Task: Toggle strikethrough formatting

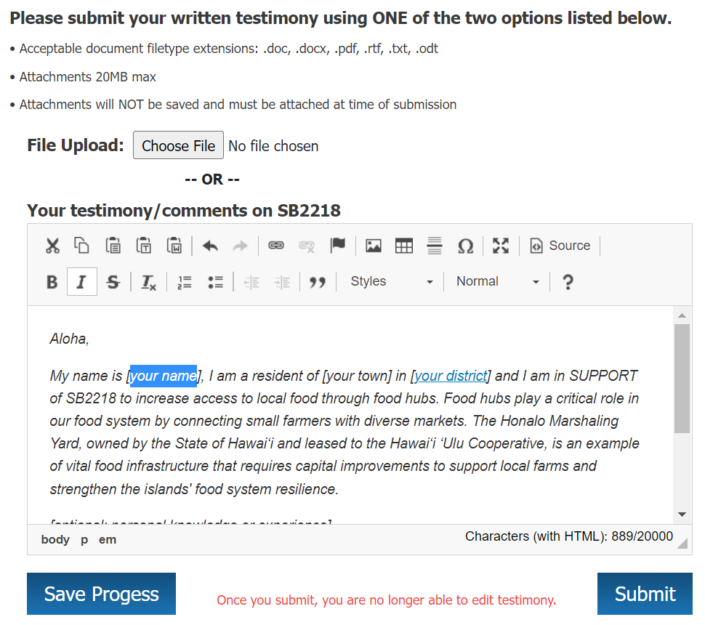Action: pos(112,282)
